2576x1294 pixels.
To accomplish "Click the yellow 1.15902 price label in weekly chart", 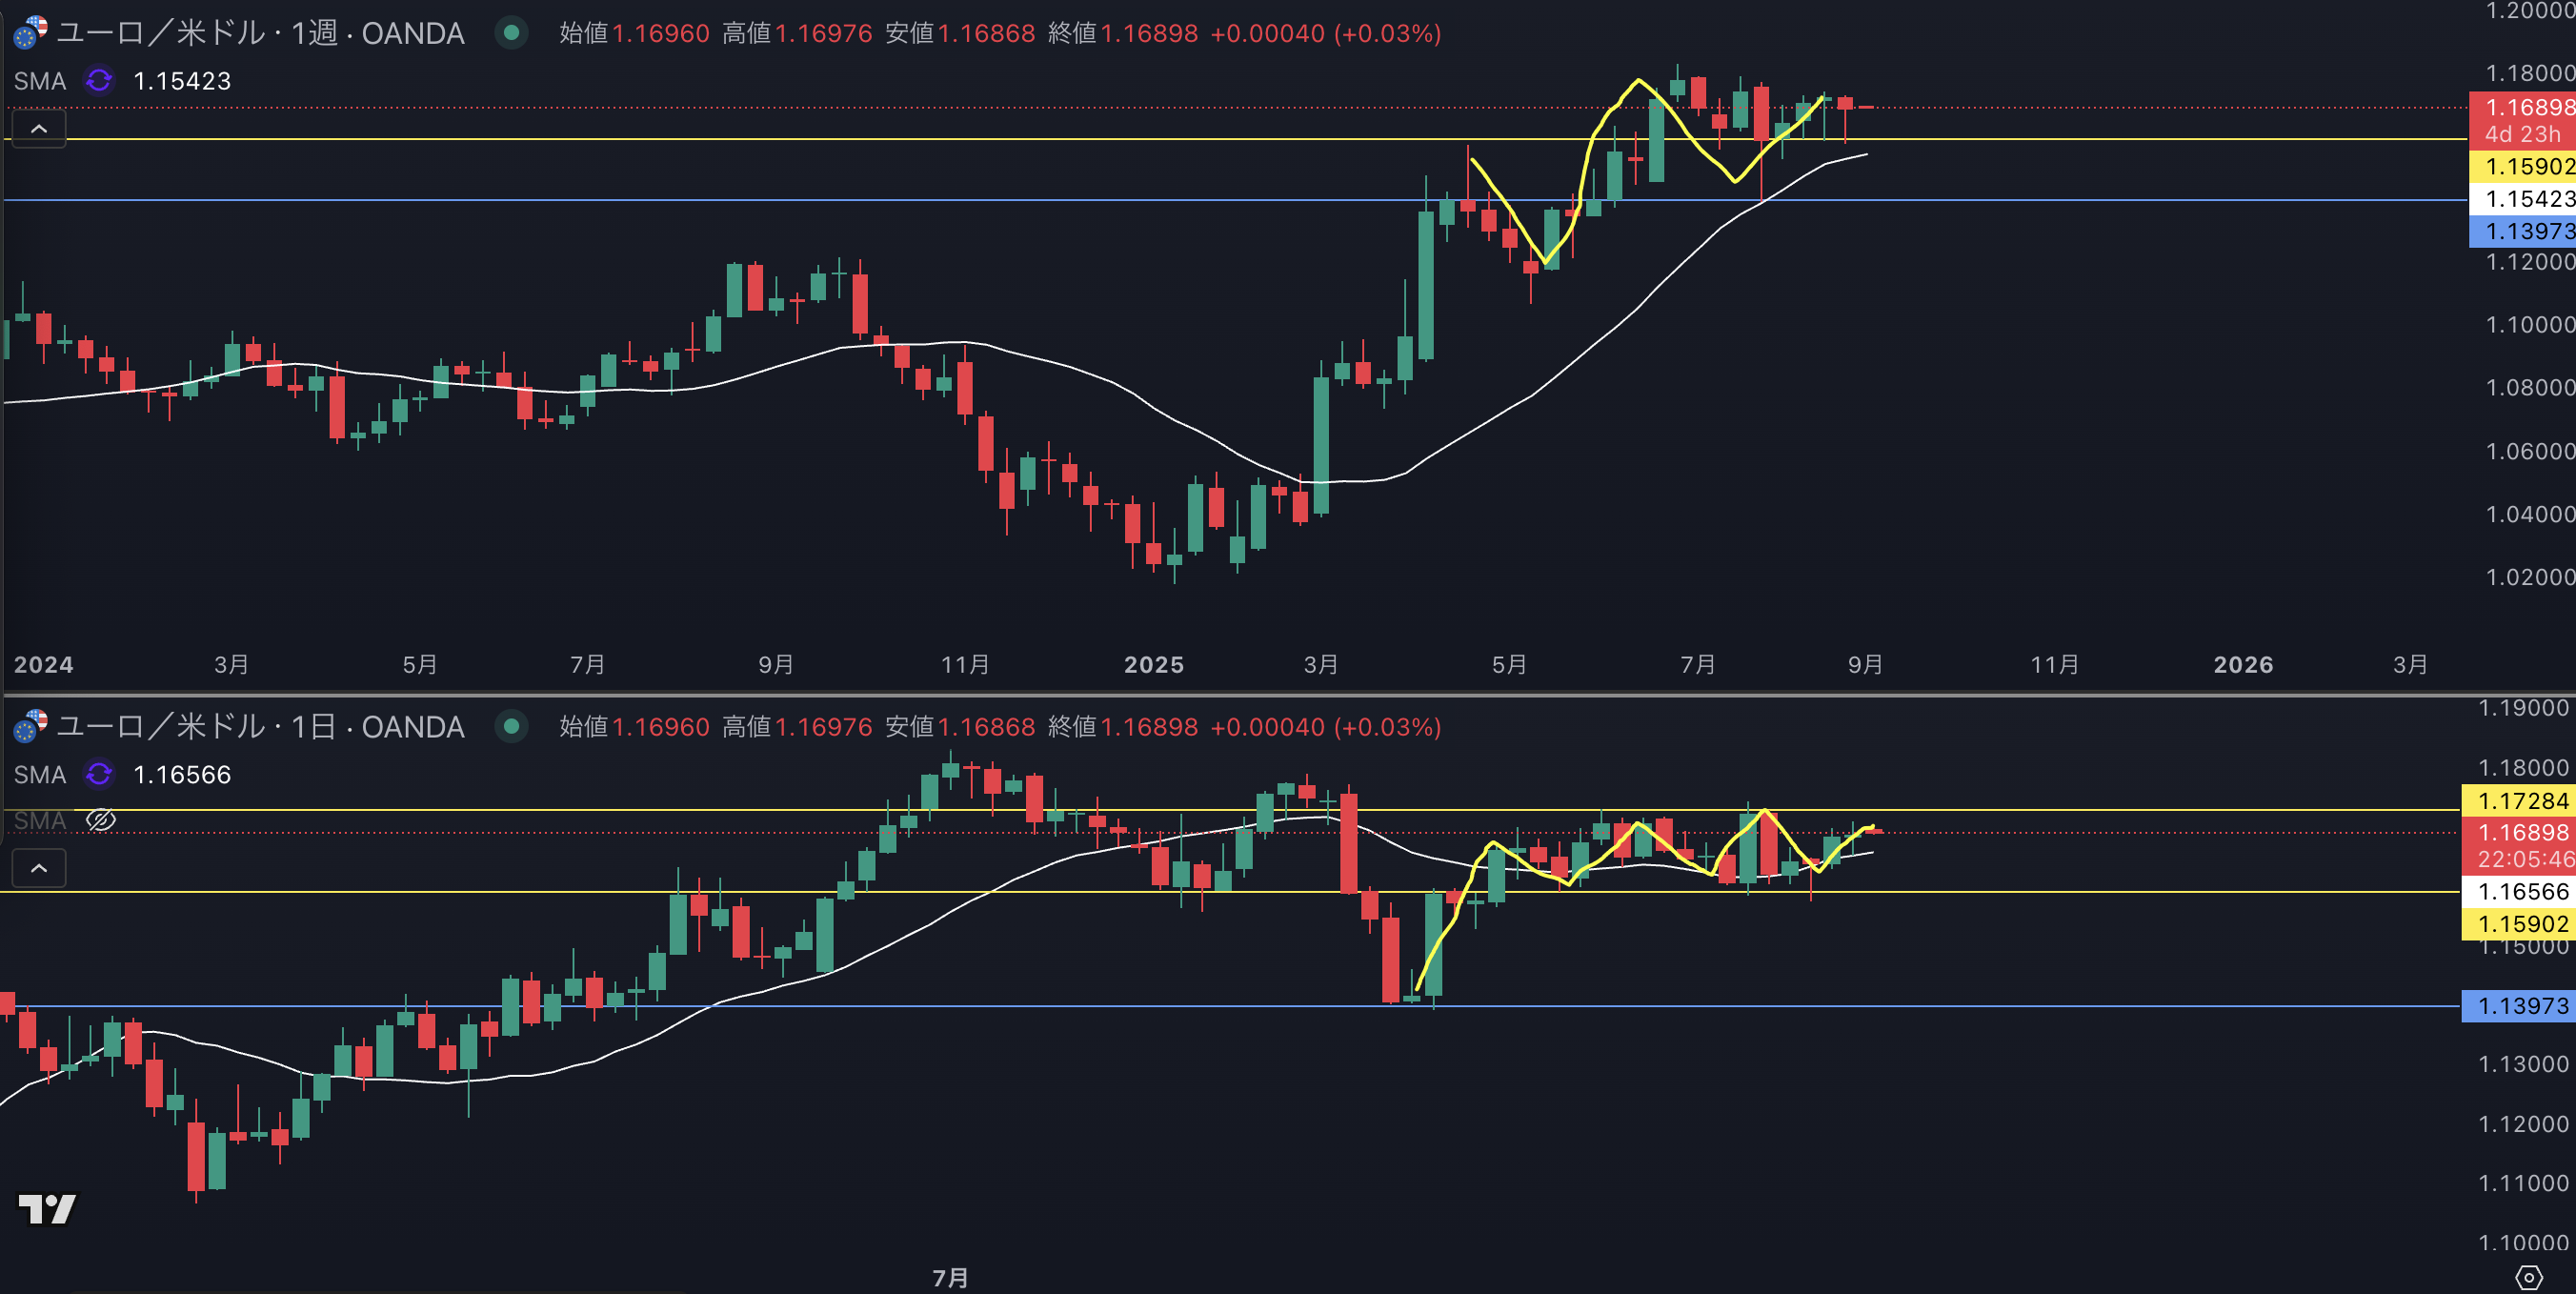I will pyautogui.click(x=2524, y=166).
